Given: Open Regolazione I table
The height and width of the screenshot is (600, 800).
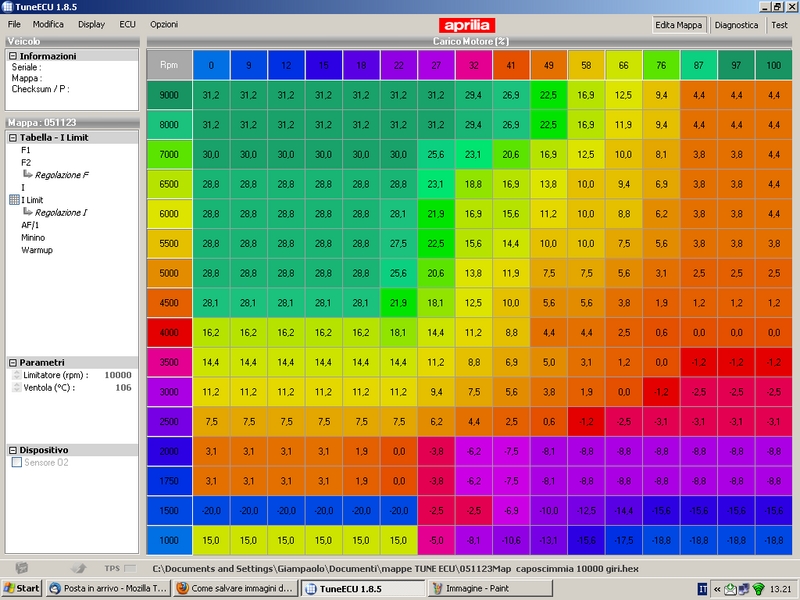Looking at the screenshot, I should point(61,212).
